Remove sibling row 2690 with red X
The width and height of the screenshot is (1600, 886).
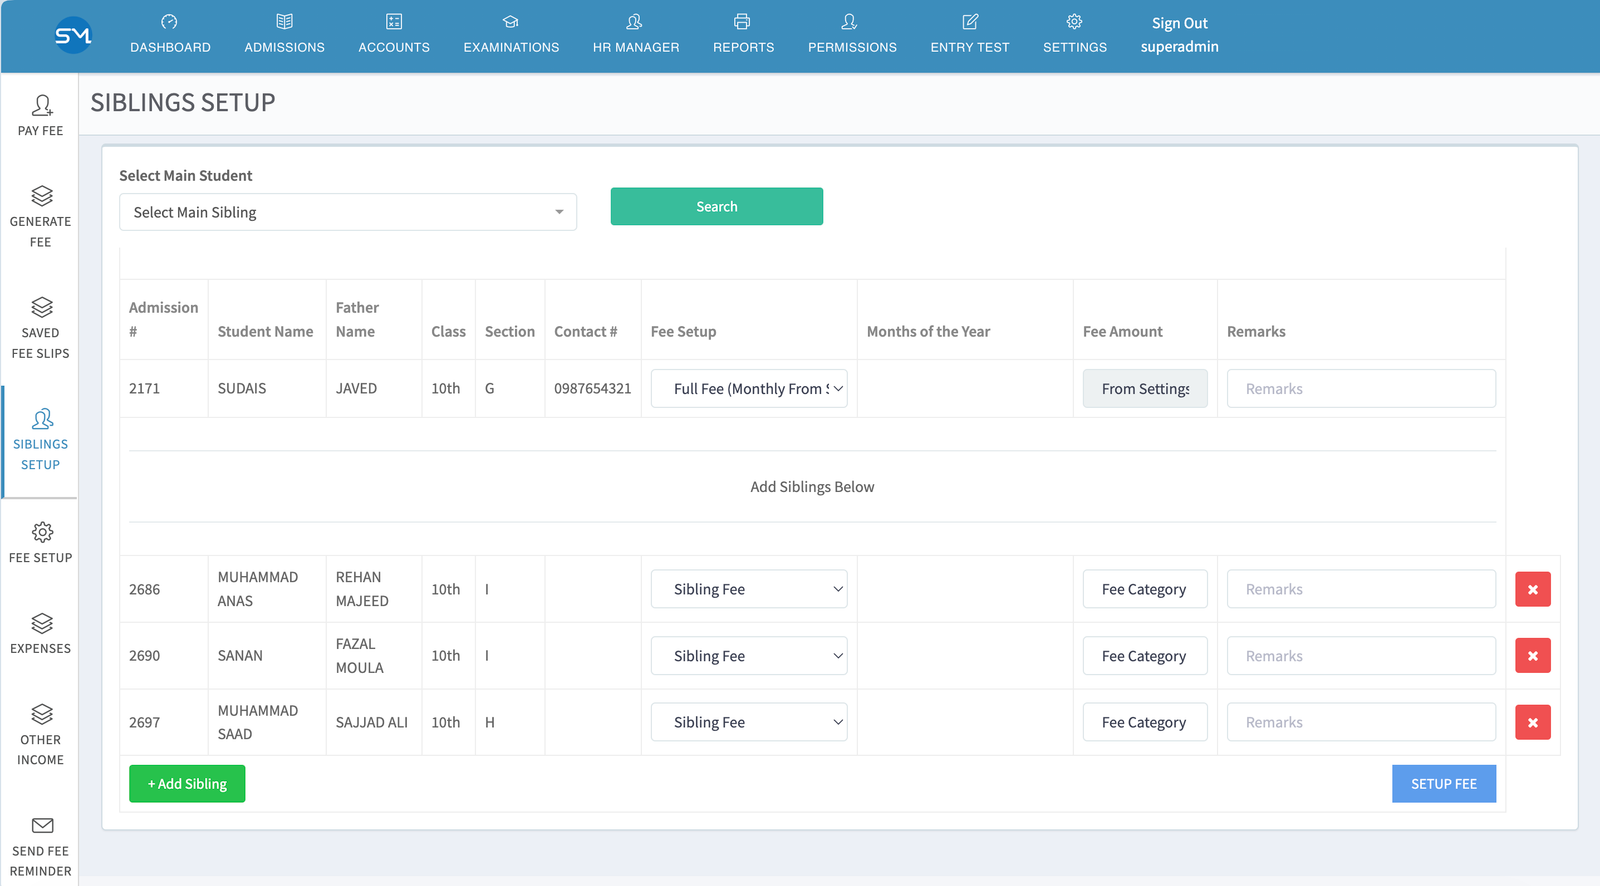click(1533, 656)
